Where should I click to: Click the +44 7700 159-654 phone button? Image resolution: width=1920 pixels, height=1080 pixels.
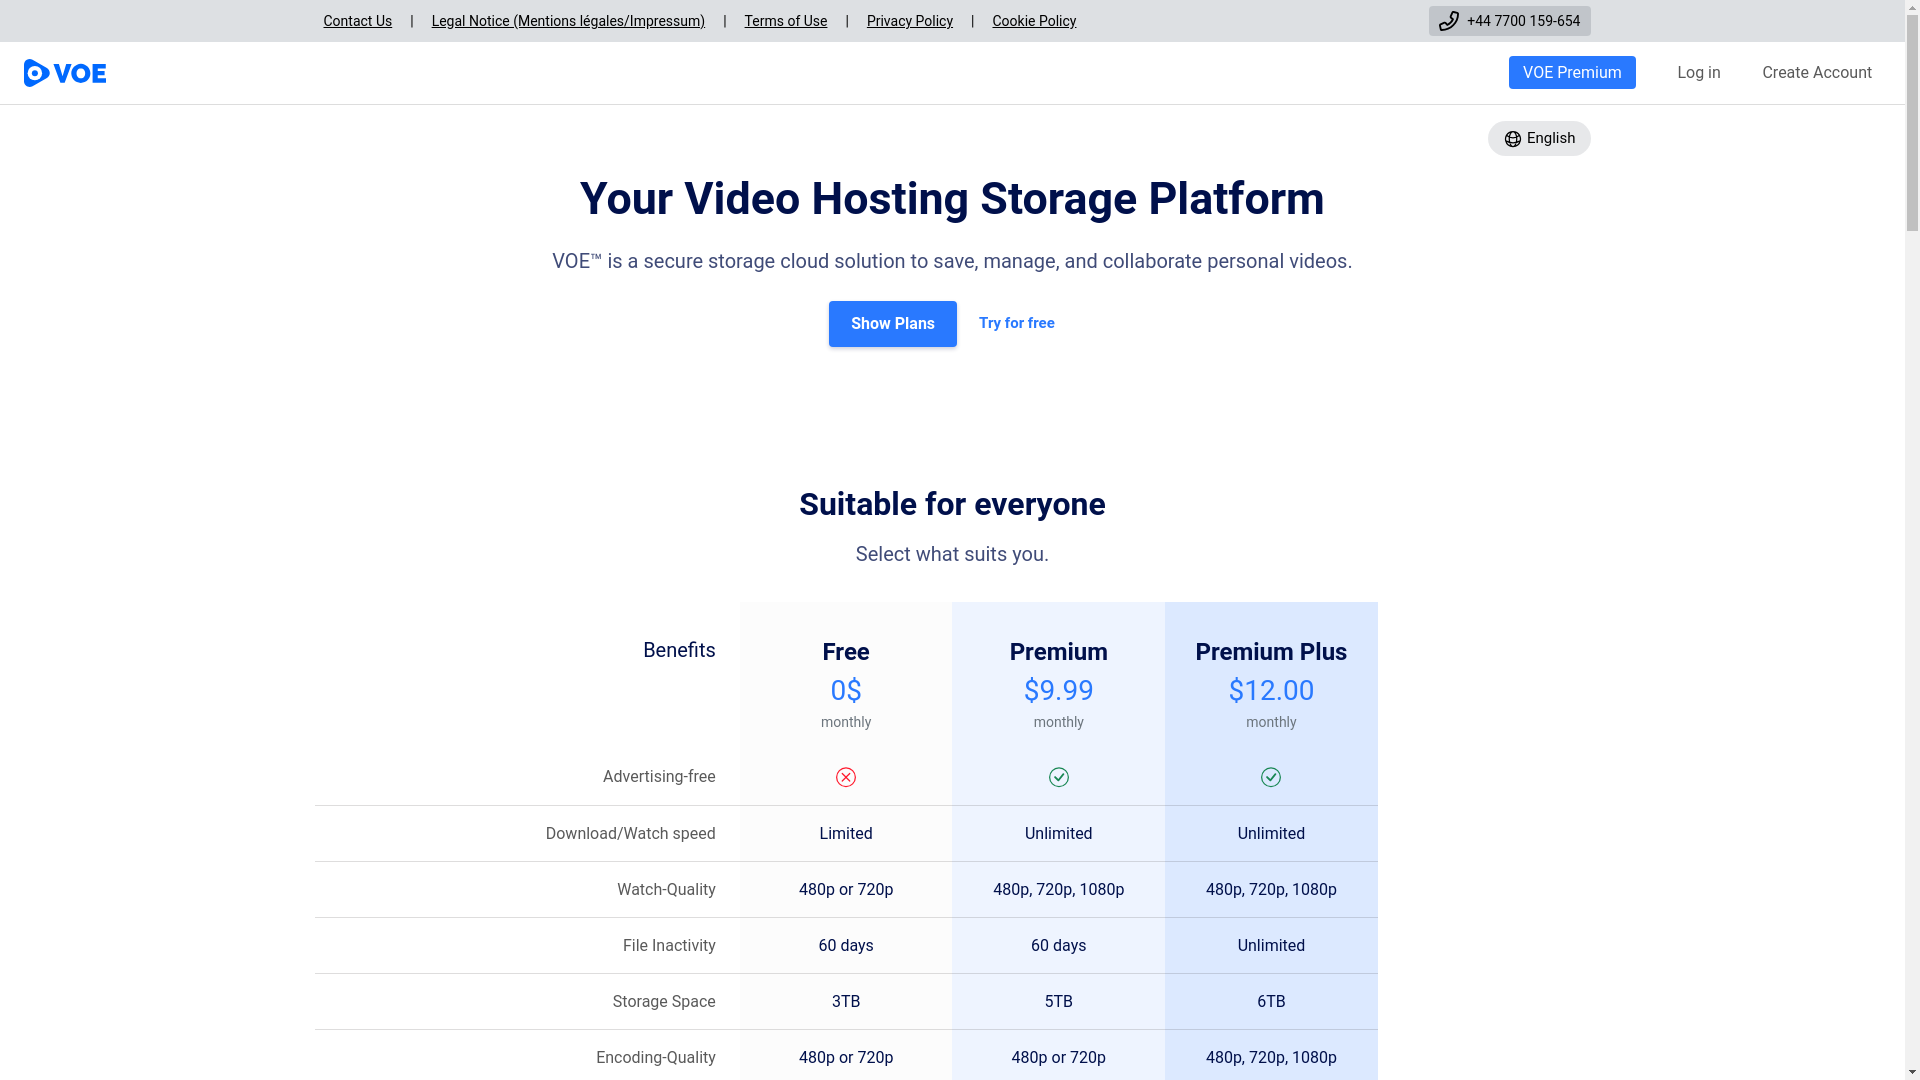pyautogui.click(x=1510, y=21)
